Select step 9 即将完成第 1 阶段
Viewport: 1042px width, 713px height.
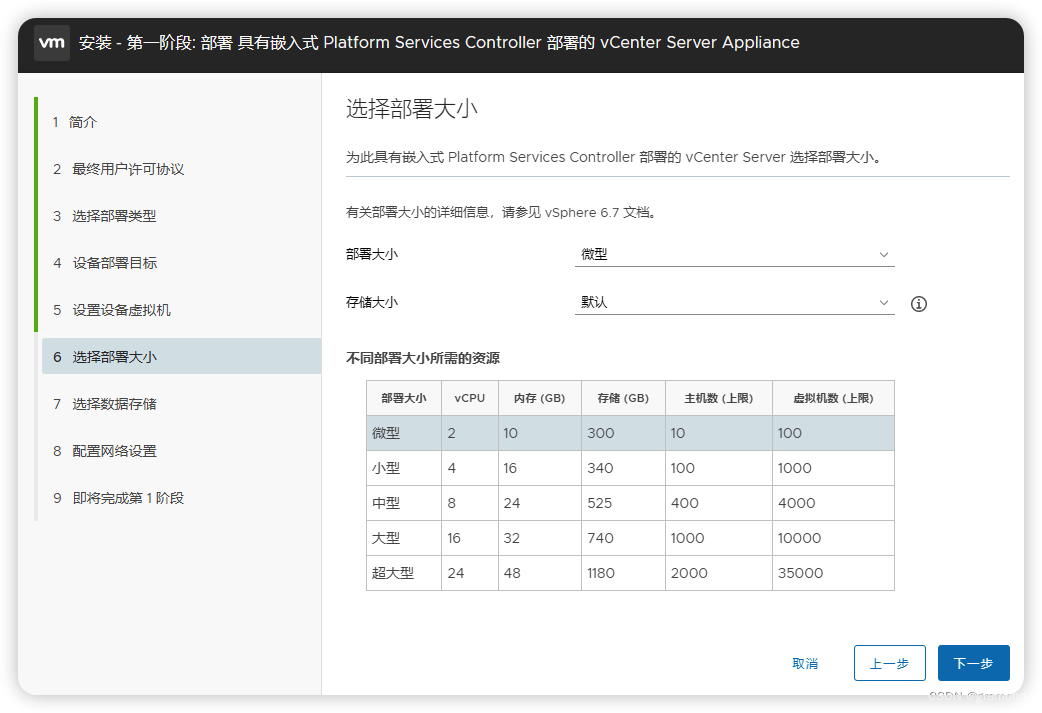pos(118,498)
